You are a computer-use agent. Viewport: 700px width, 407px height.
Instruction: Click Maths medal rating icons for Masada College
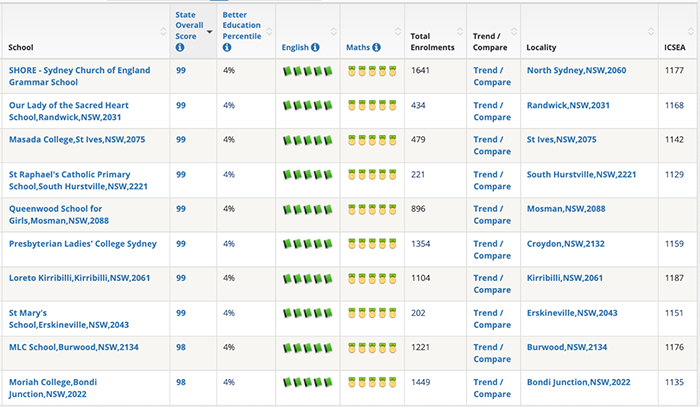click(372, 141)
